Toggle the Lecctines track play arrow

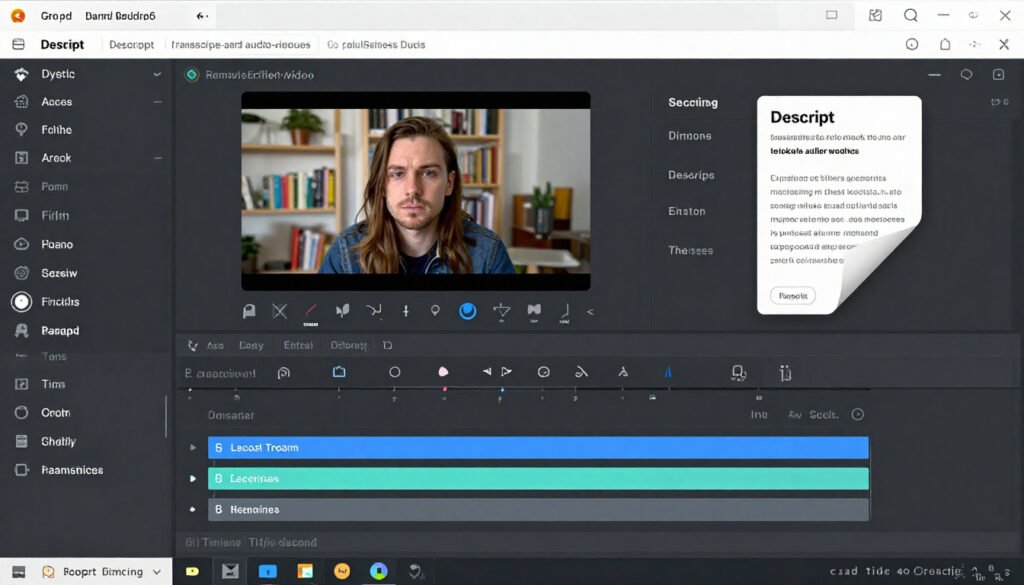pyautogui.click(x=193, y=479)
